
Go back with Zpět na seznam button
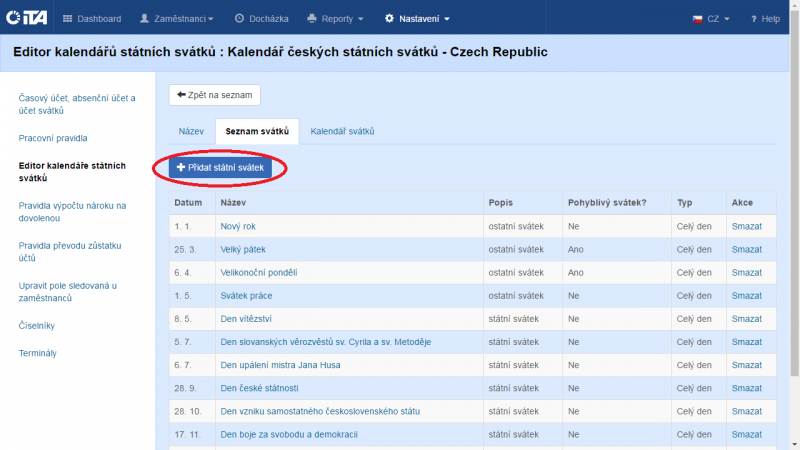(x=214, y=95)
